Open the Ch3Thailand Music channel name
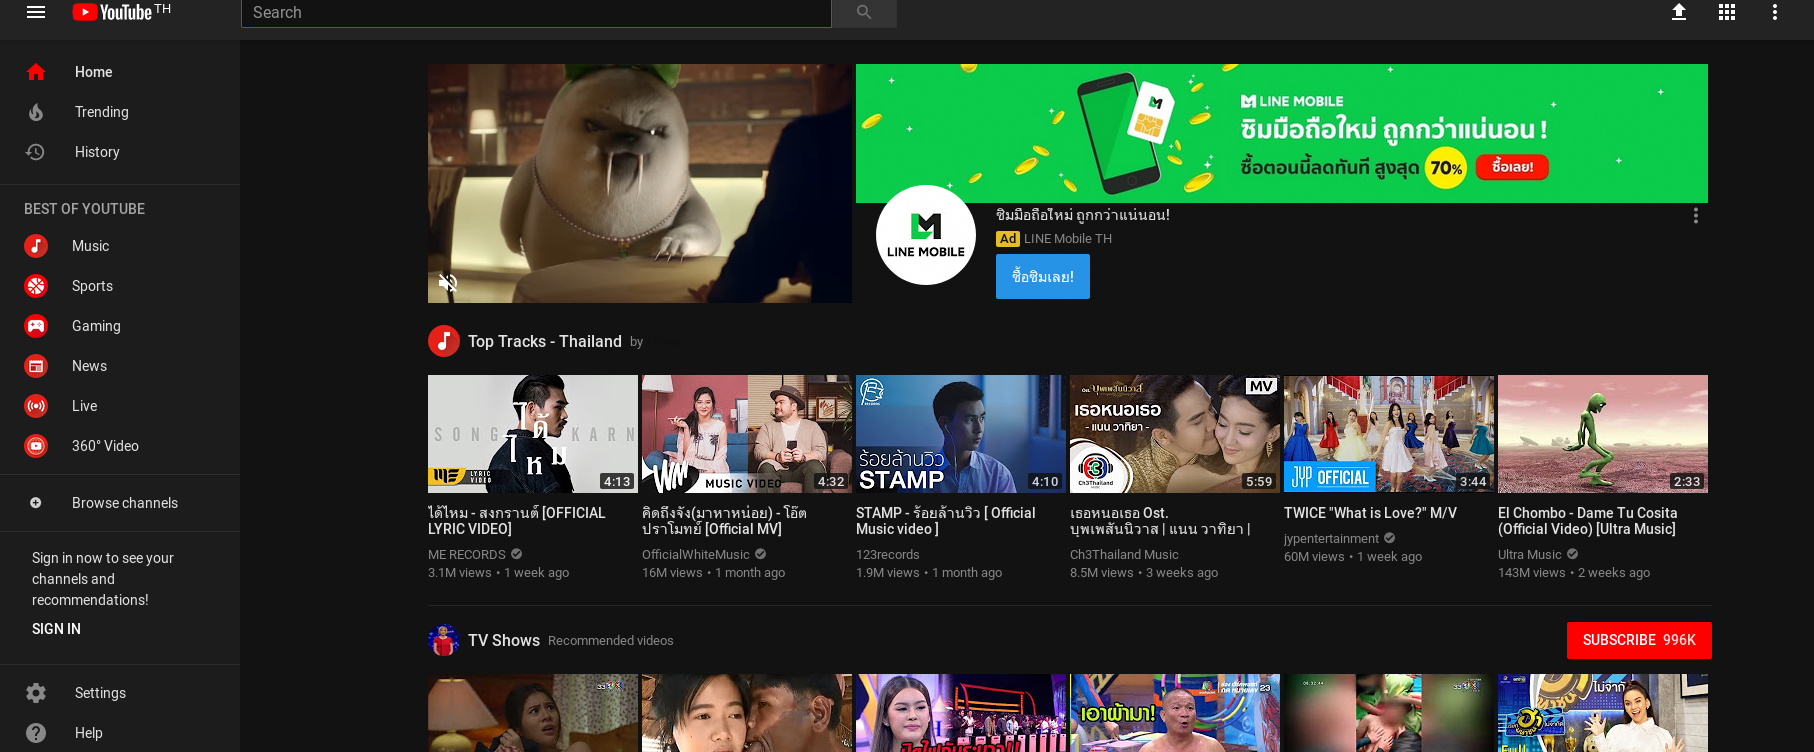 [1124, 555]
